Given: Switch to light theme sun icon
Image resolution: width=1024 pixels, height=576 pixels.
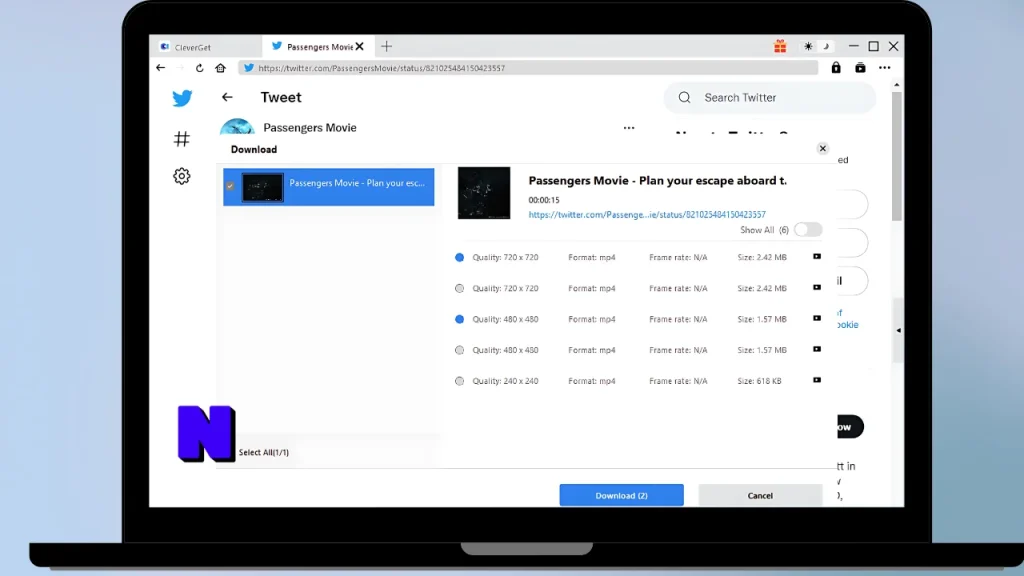Looking at the screenshot, I should click(x=808, y=46).
